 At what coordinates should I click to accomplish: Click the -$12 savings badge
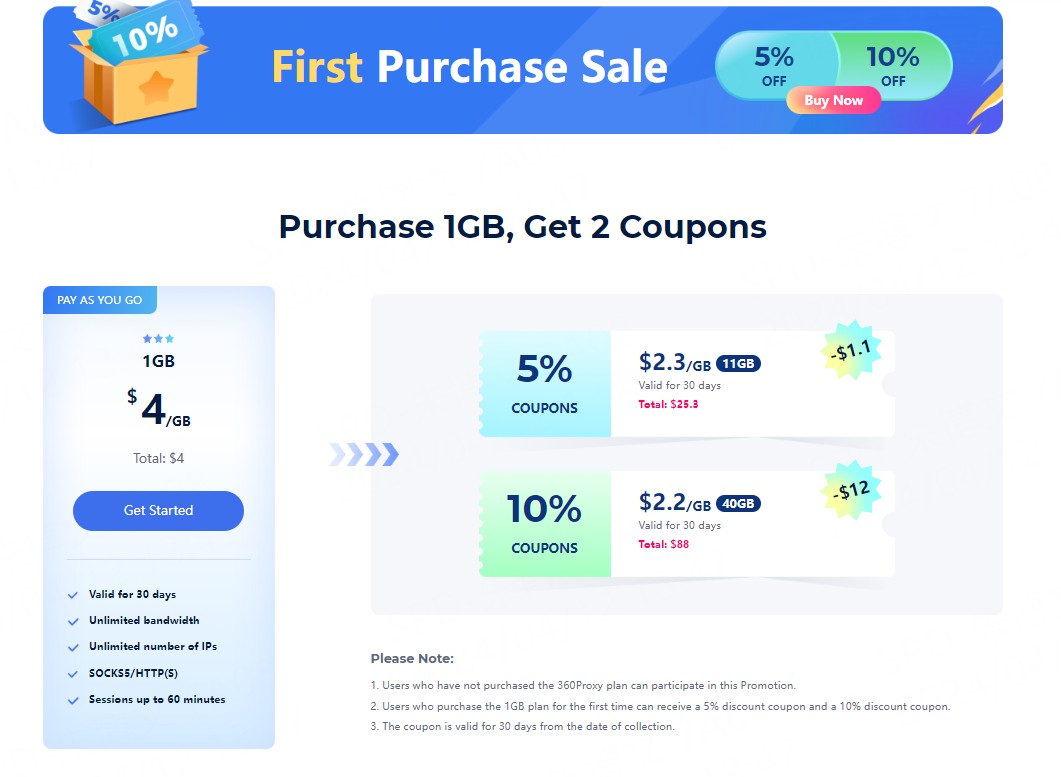pyautogui.click(x=851, y=491)
